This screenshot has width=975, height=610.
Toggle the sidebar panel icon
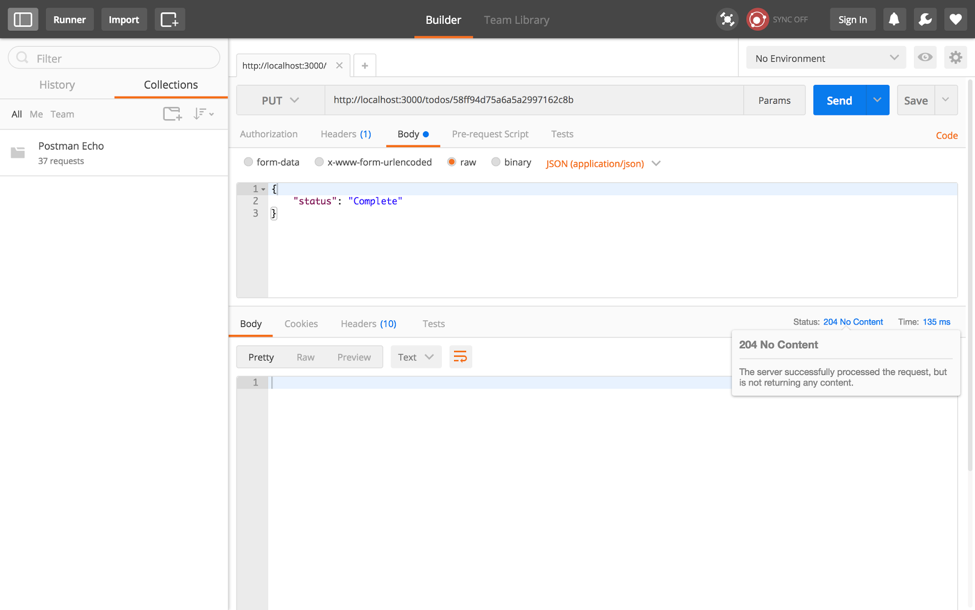23,19
